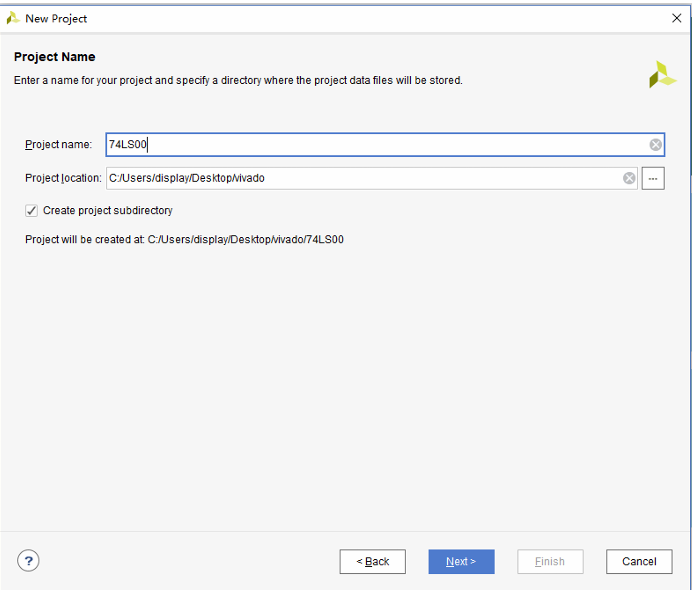The width and height of the screenshot is (694, 595).
Task: Open the help question mark icon
Action: click(x=28, y=561)
